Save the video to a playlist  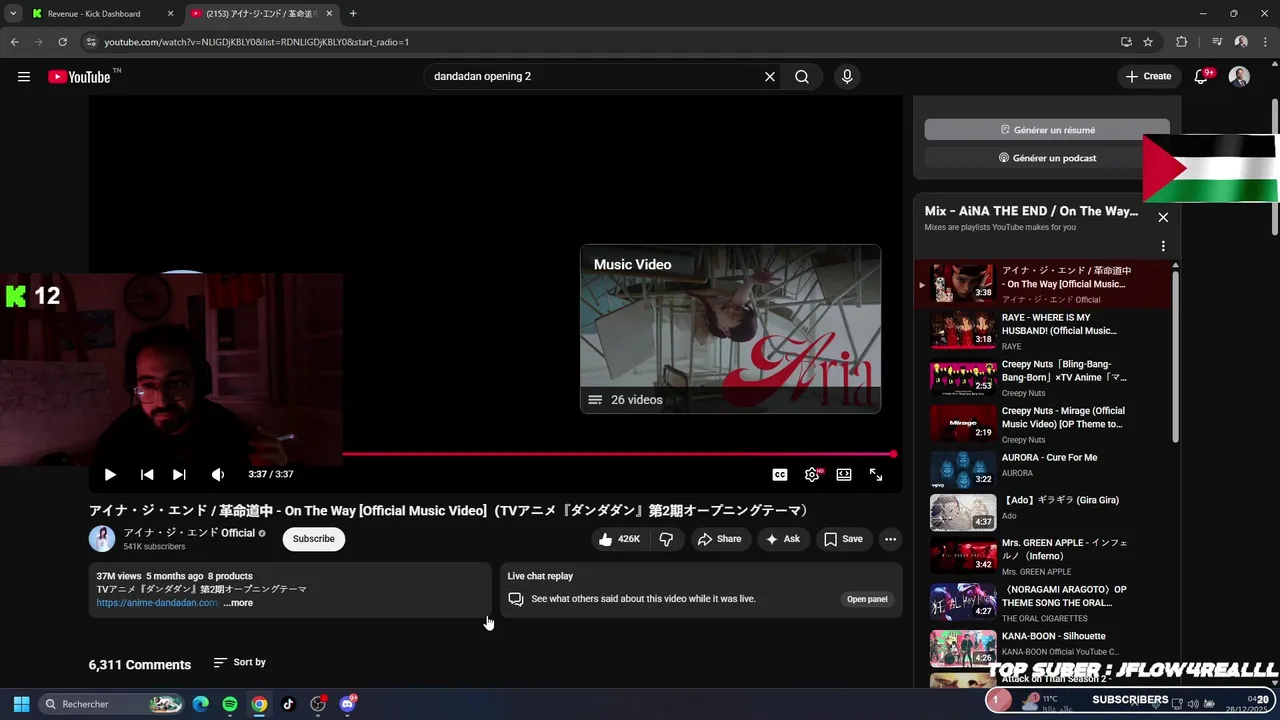click(842, 539)
